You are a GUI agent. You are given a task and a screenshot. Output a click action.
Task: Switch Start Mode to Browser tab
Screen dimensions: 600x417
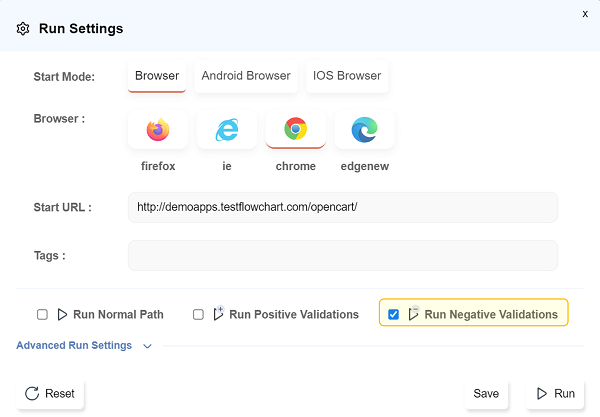click(157, 76)
